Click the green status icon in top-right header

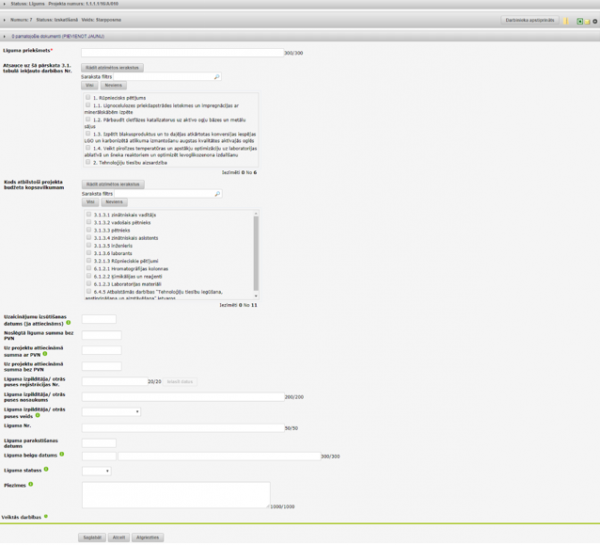pyautogui.click(x=580, y=21)
